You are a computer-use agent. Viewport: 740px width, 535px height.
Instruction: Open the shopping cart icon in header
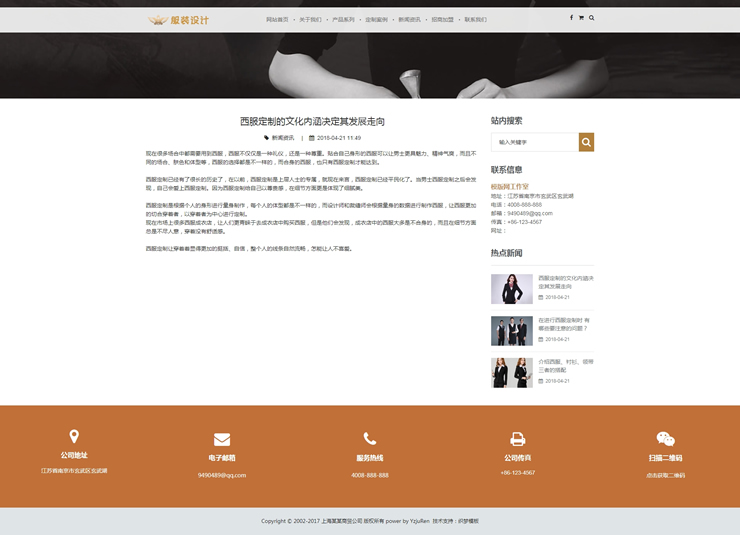point(581,18)
